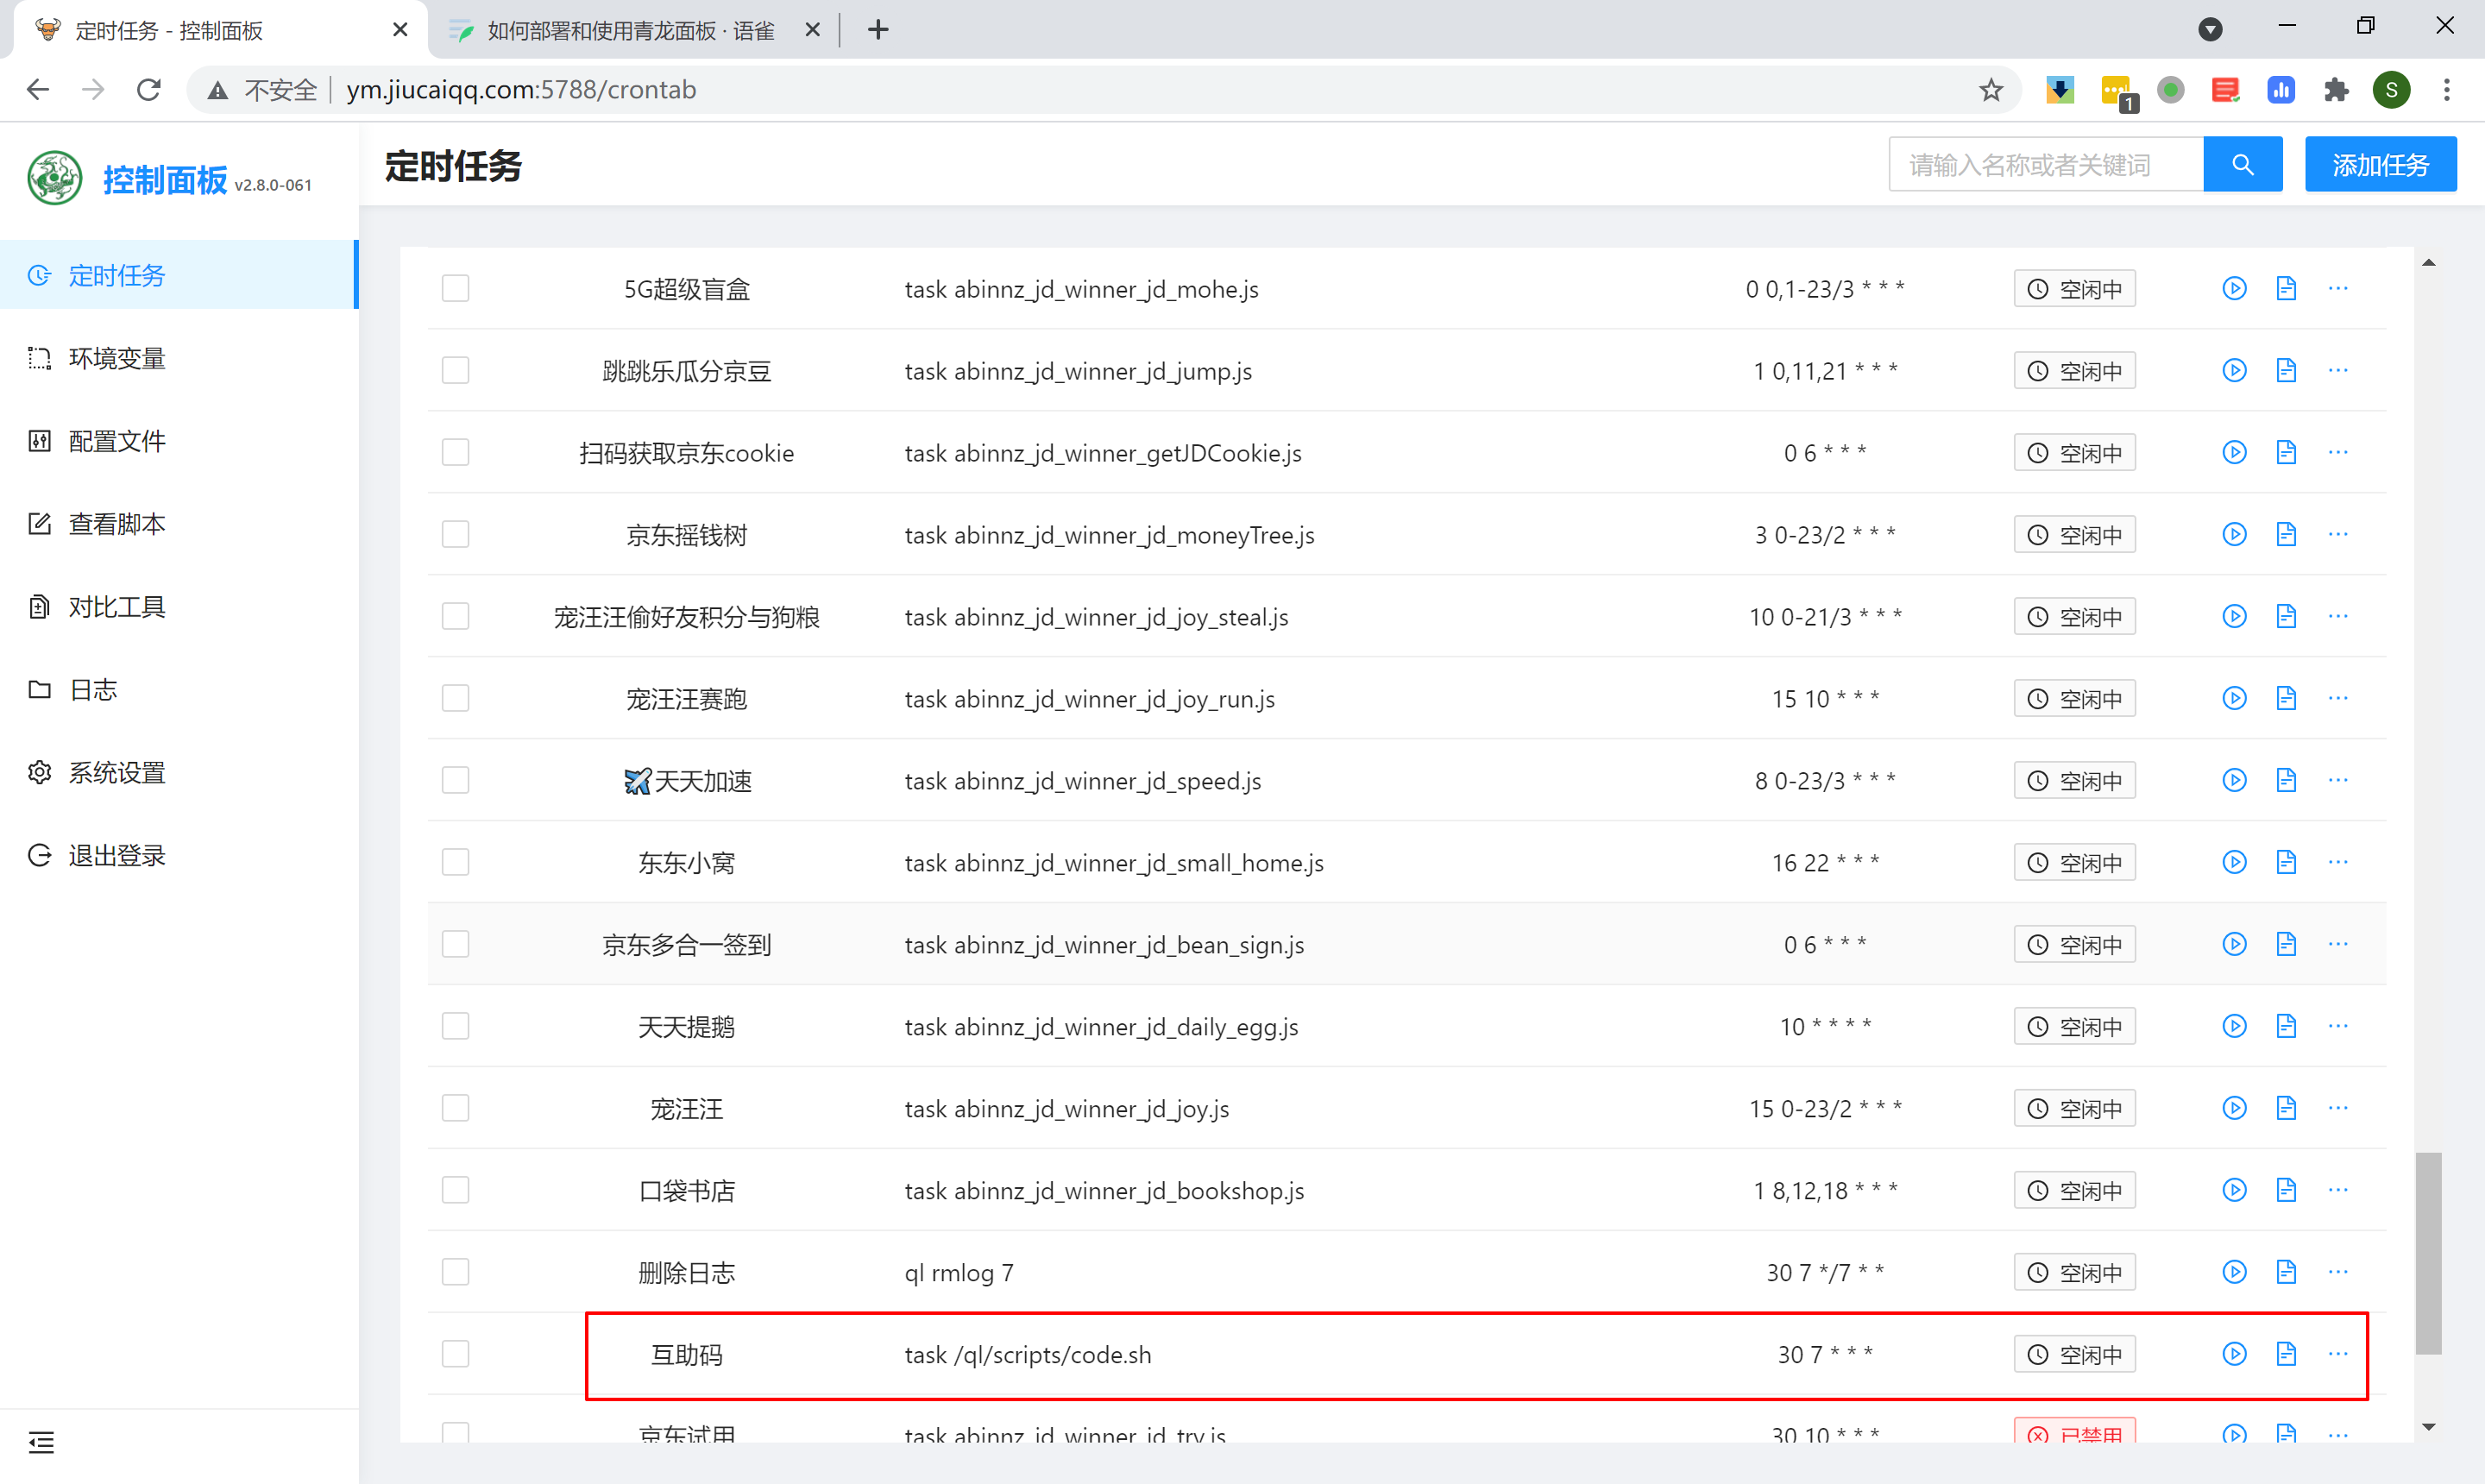View log of 删除日志 task
Screen dimensions: 2485x1484
point(2286,1272)
